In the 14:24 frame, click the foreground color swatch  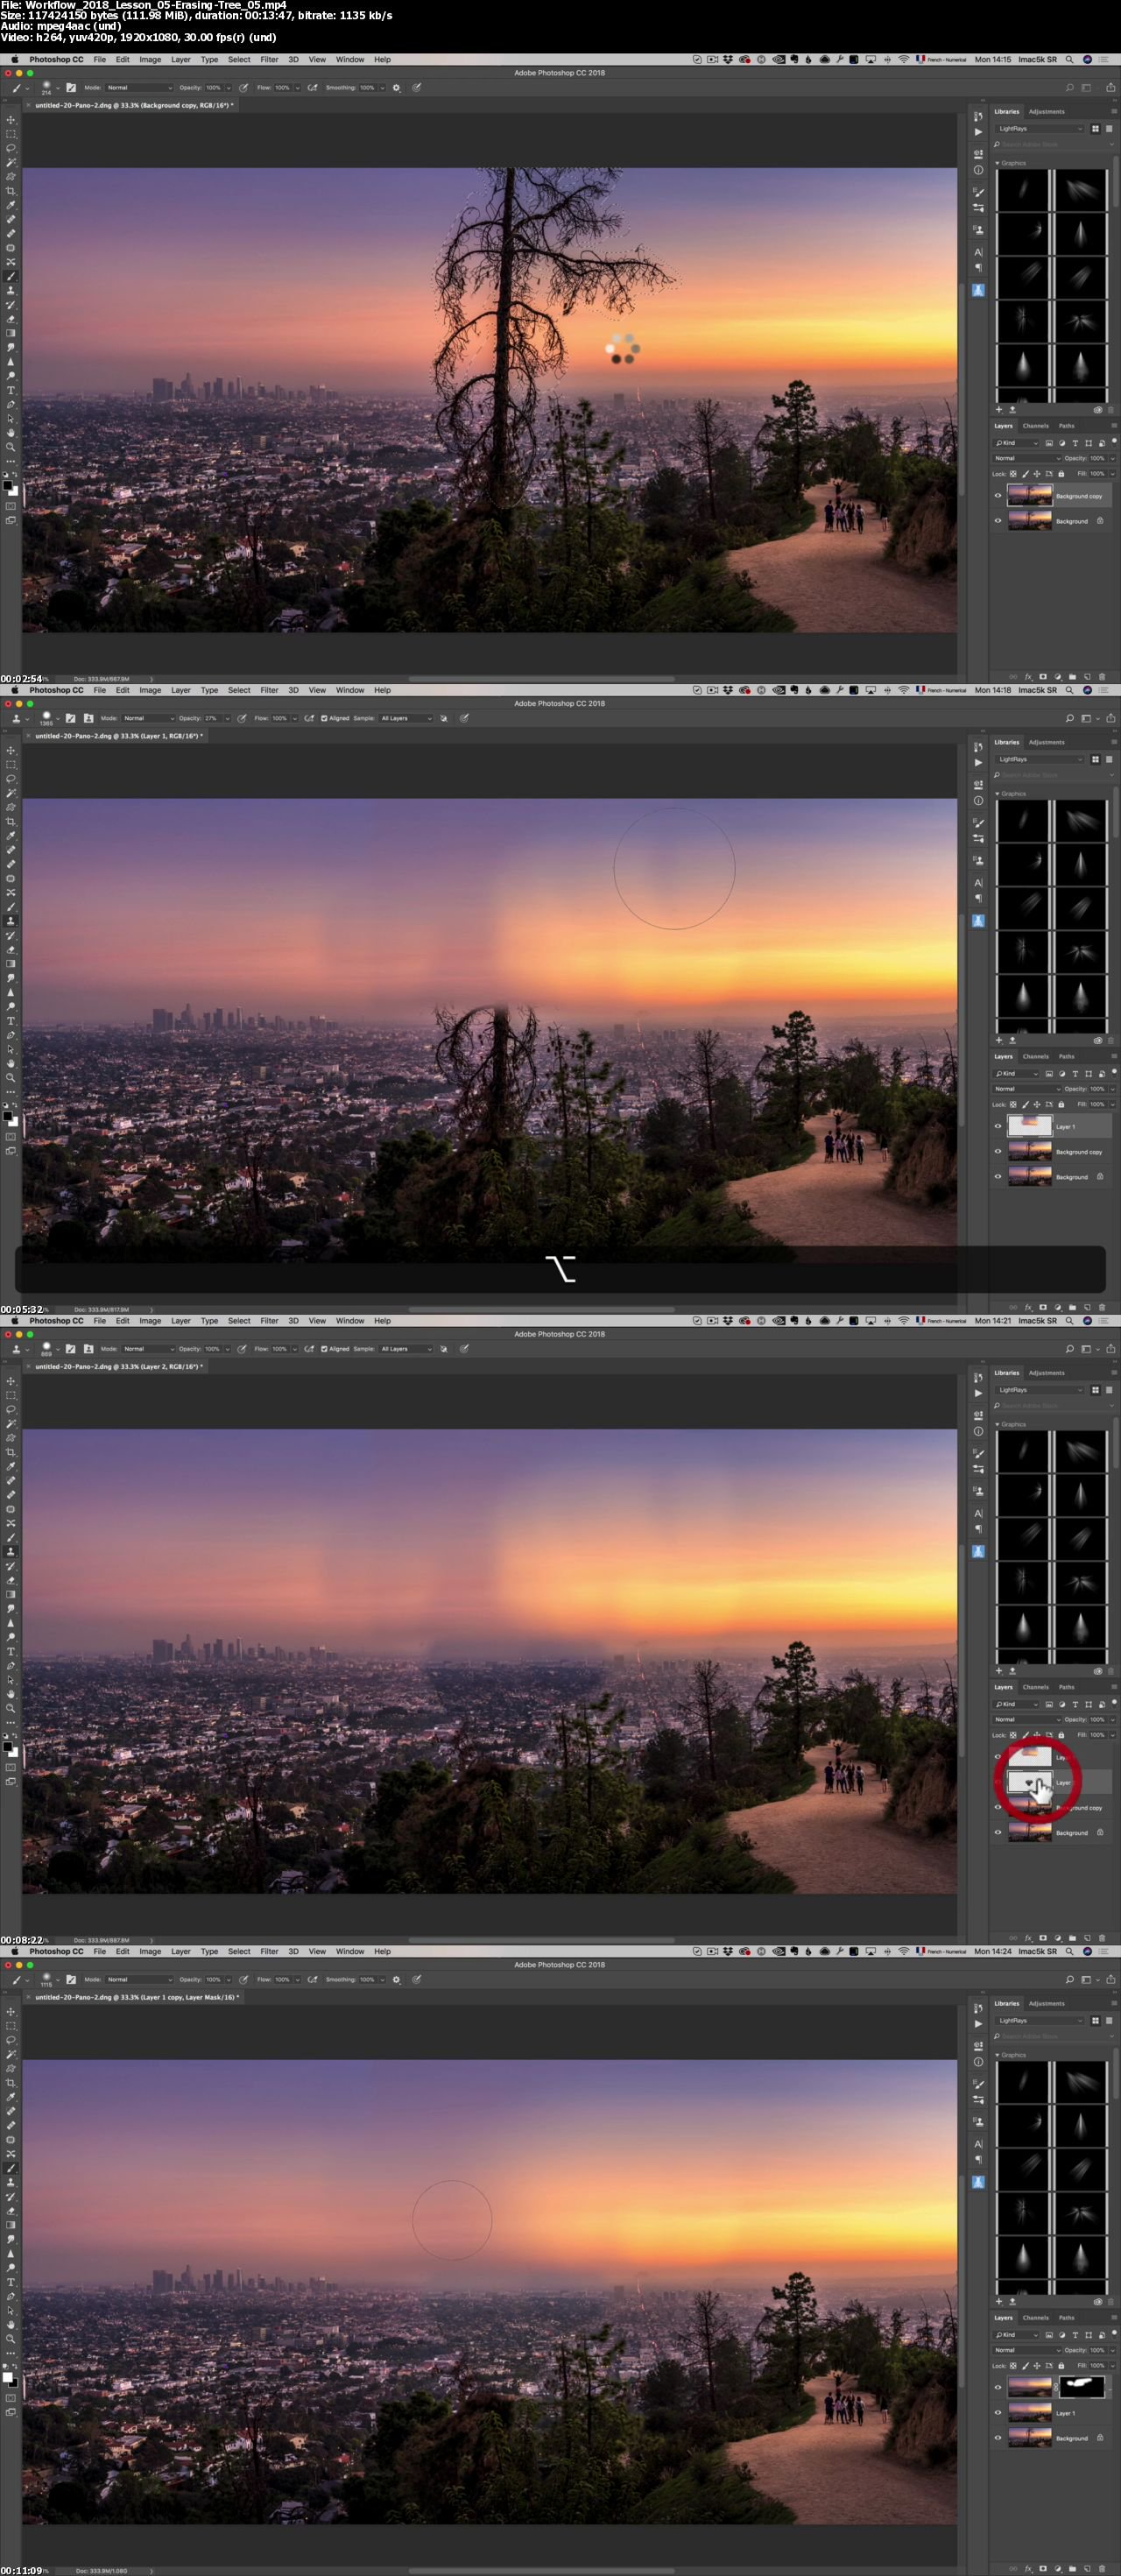click(8, 2378)
